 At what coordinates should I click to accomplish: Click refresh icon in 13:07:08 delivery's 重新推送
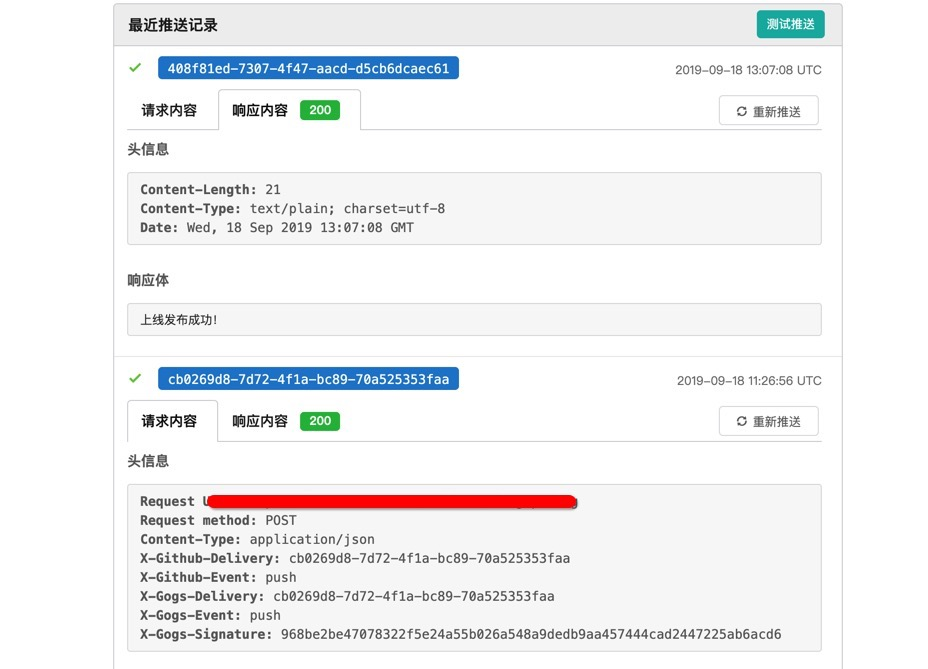click(x=742, y=112)
